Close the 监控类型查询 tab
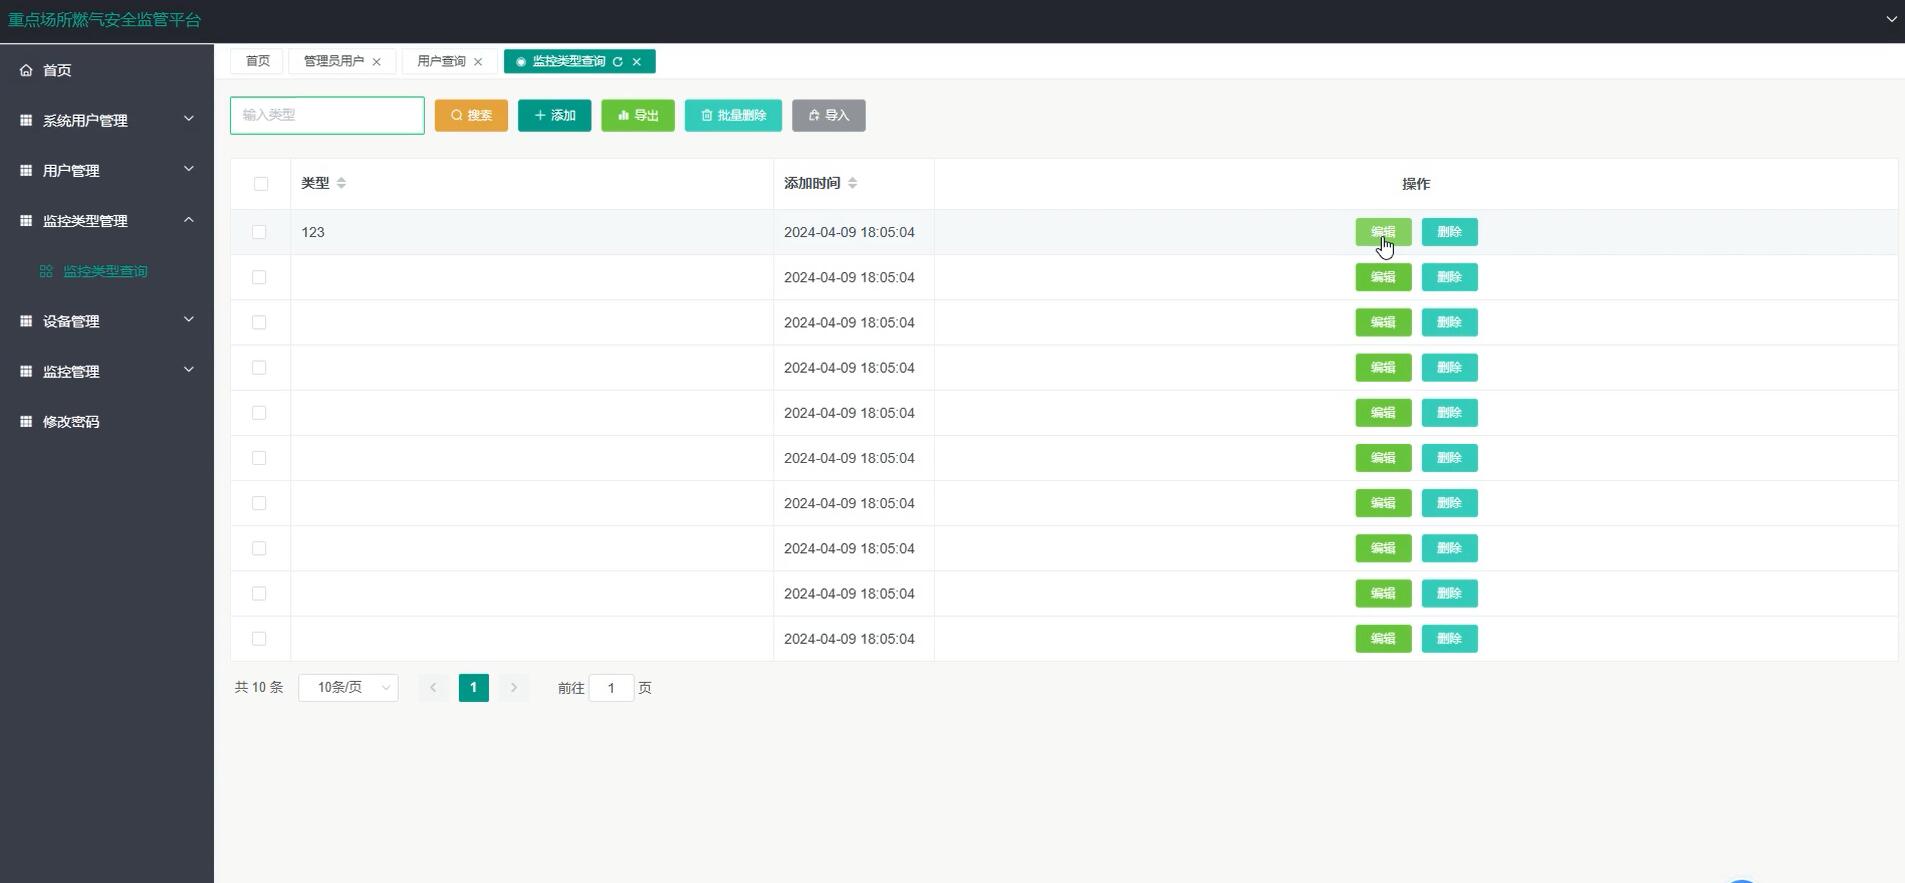This screenshot has width=1905, height=883. (637, 62)
